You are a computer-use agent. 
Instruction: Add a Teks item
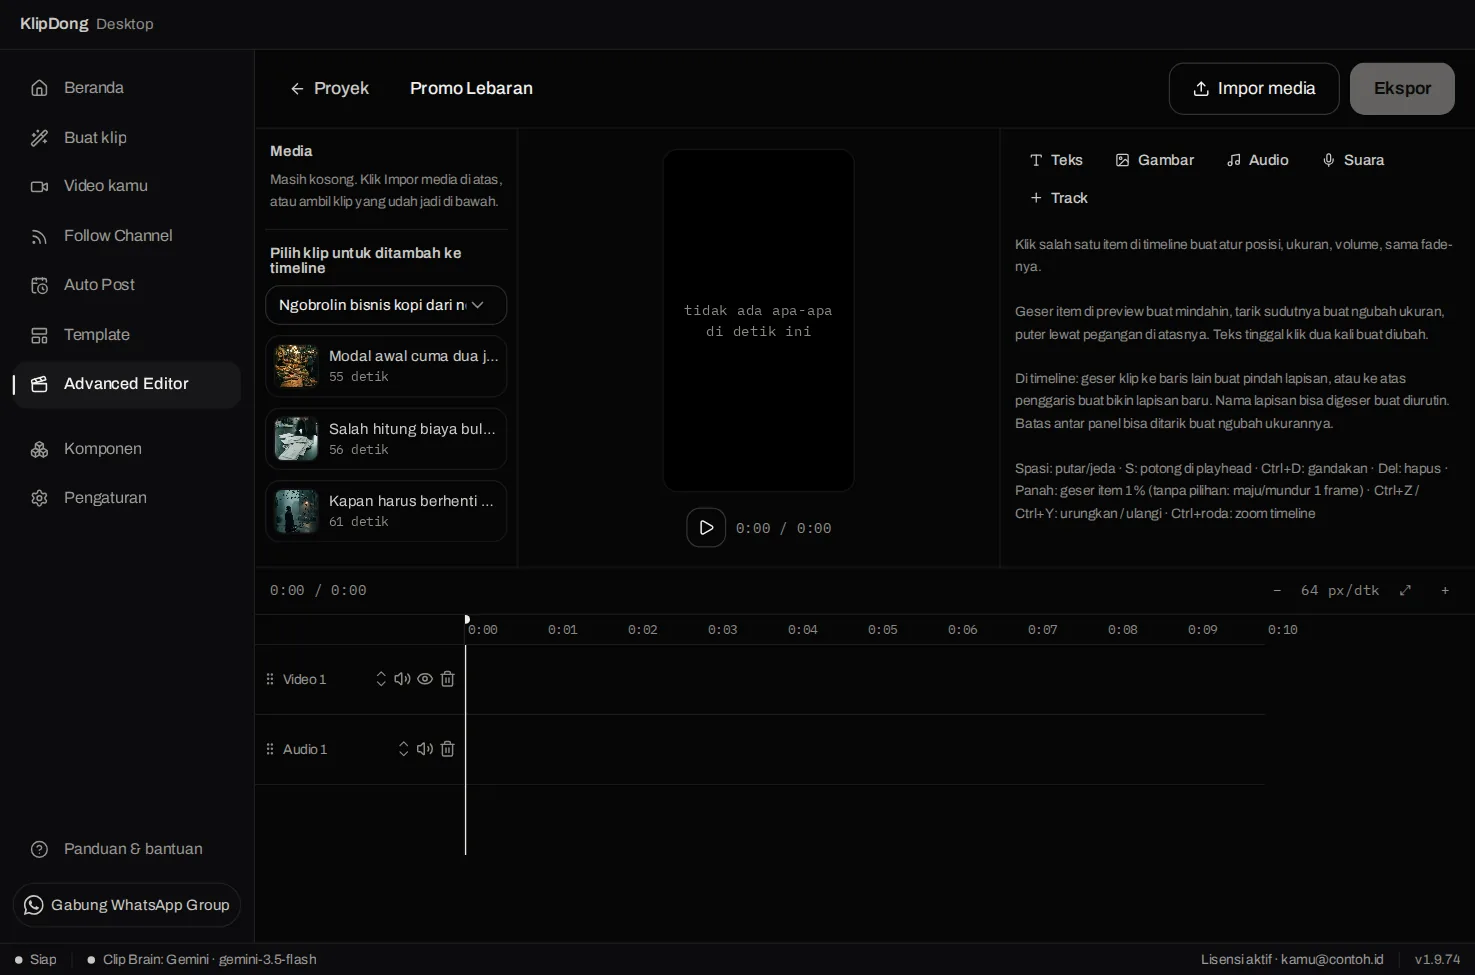pos(1056,160)
